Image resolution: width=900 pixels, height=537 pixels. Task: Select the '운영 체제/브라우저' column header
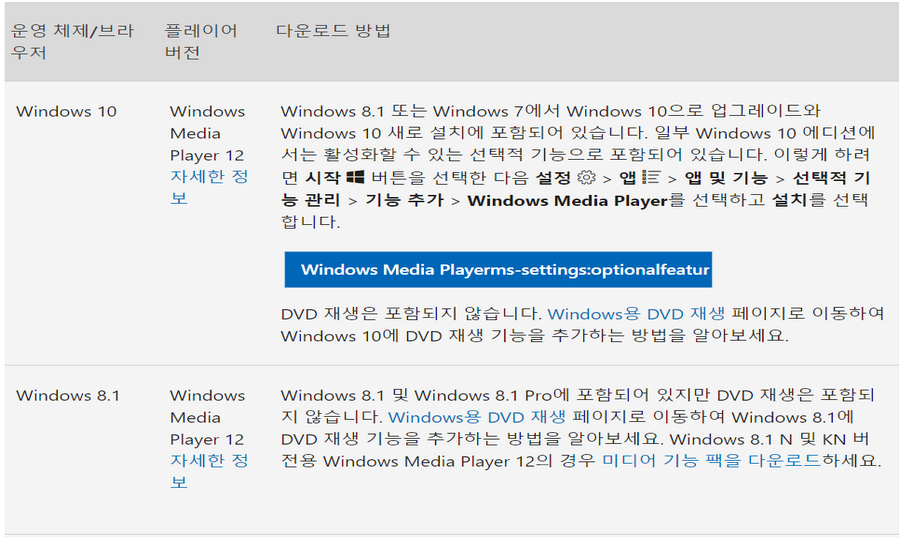[x=72, y=41]
